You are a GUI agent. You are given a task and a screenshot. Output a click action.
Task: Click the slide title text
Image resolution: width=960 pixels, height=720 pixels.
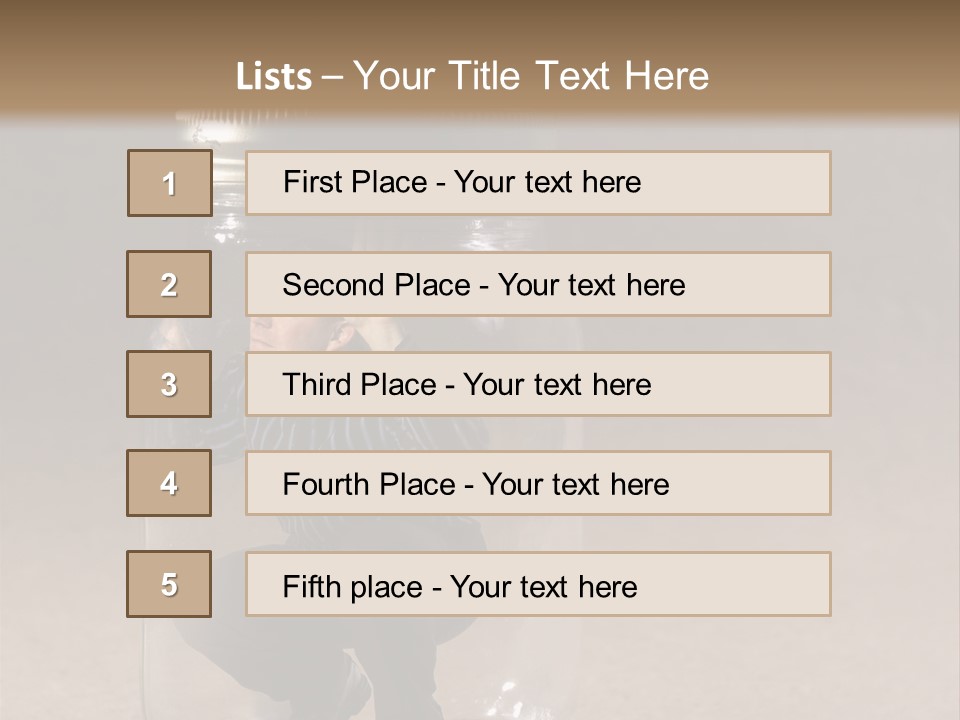tap(472, 76)
